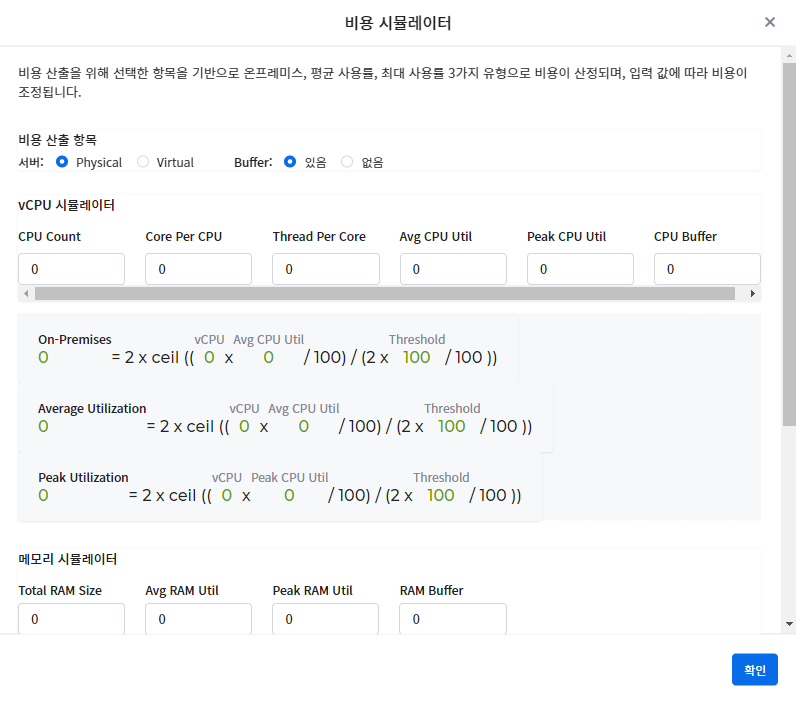This screenshot has height=703, width=796.
Task: Select the Virtual server radio button
Action: click(143, 162)
